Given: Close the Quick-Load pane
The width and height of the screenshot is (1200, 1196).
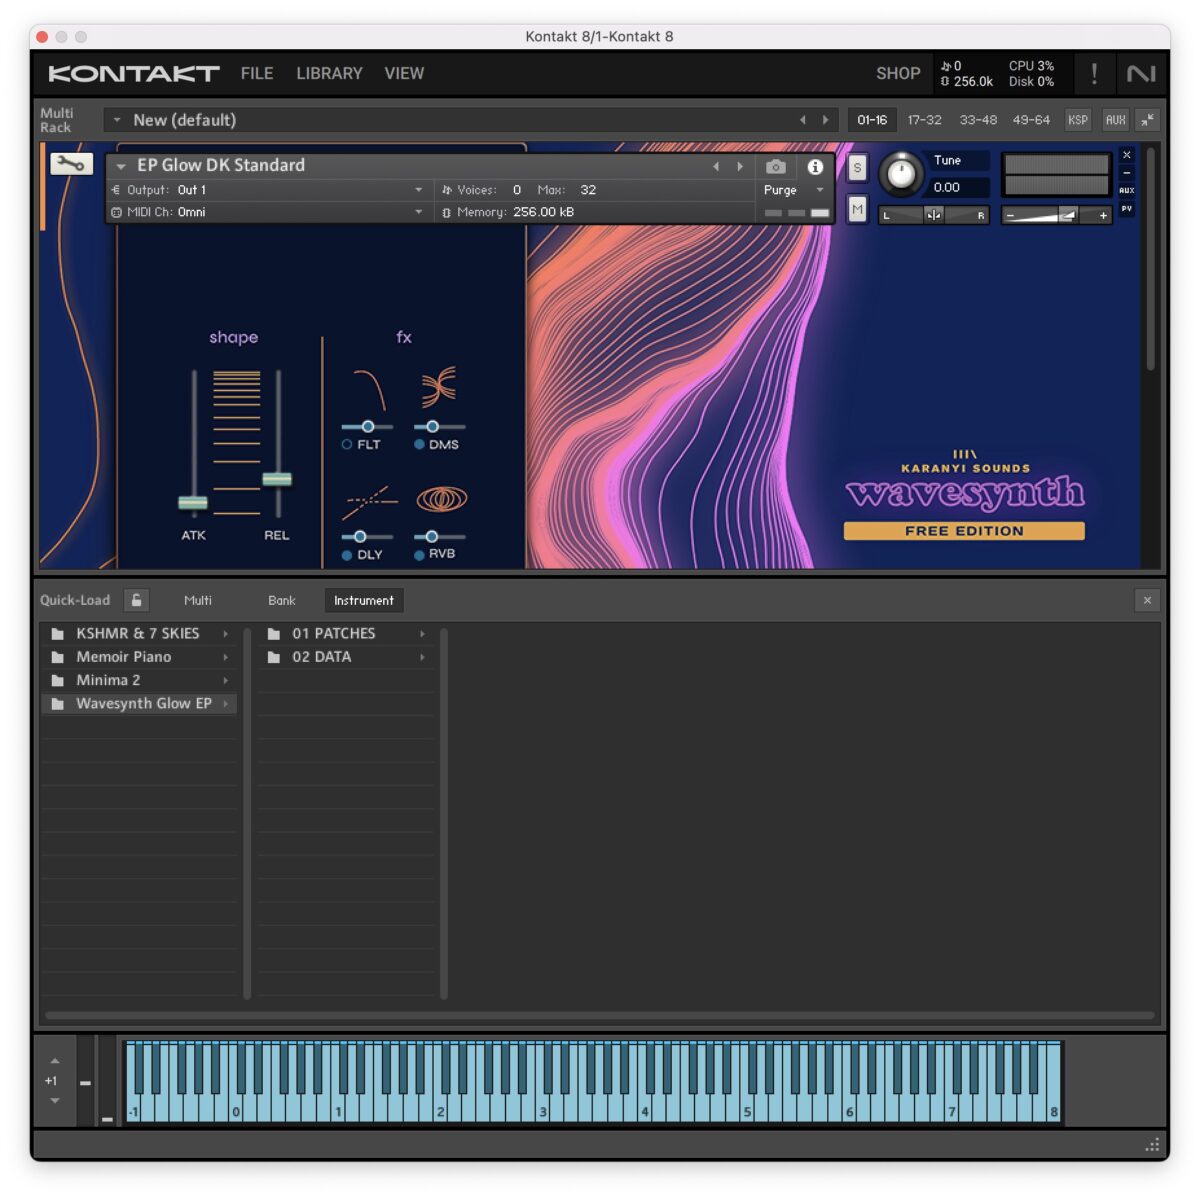Looking at the screenshot, I should point(1147,600).
